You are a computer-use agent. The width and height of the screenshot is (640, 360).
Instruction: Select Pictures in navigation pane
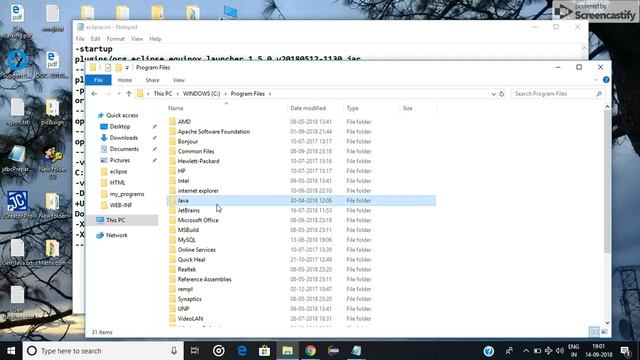tap(120, 160)
